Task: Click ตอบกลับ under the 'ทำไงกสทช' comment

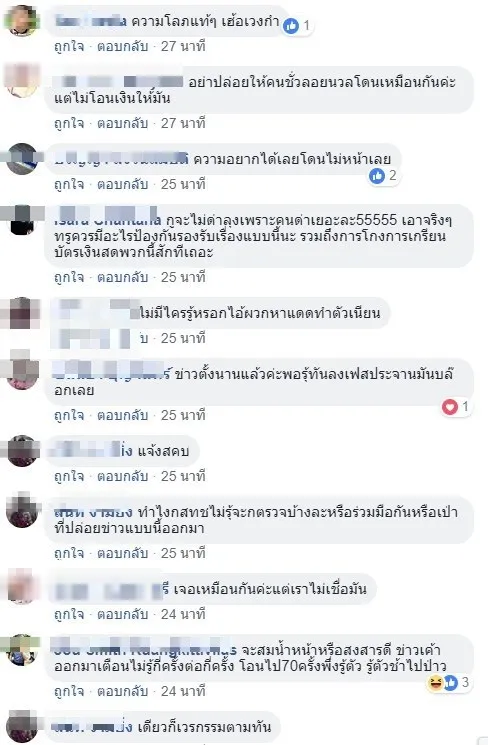Action: click(x=123, y=554)
